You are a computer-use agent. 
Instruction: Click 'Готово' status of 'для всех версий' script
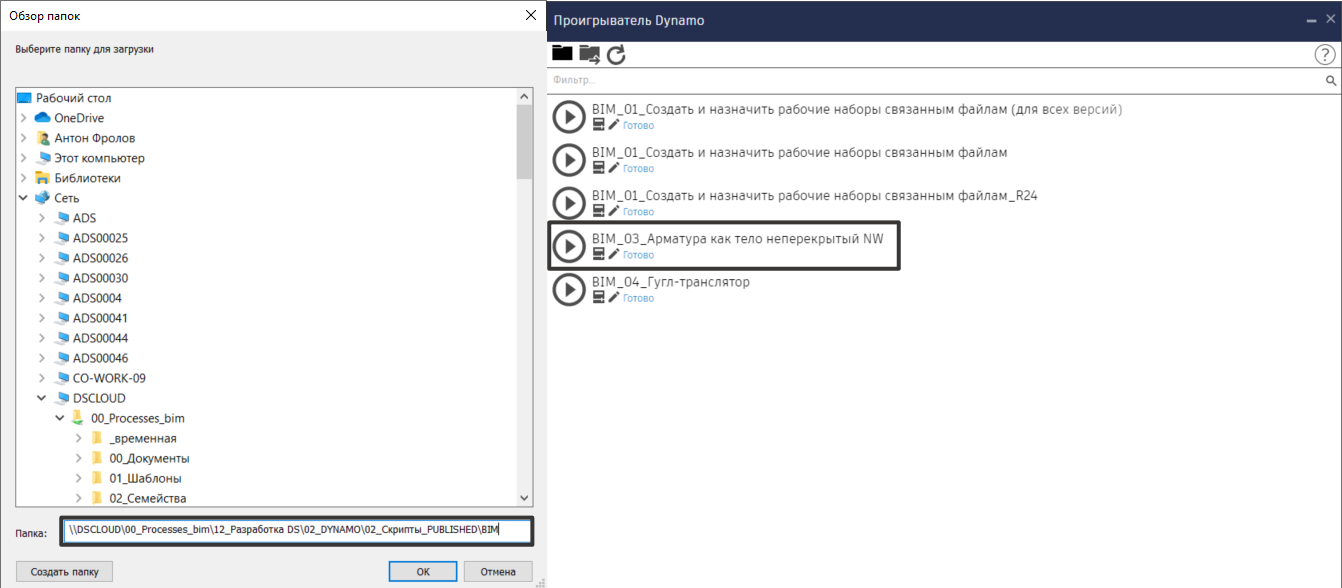click(638, 126)
